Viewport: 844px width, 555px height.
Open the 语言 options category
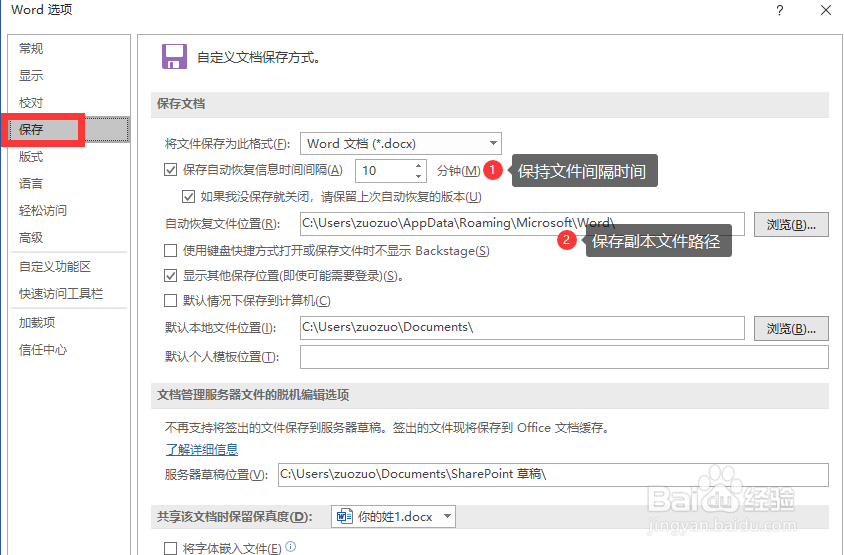pos(31,184)
